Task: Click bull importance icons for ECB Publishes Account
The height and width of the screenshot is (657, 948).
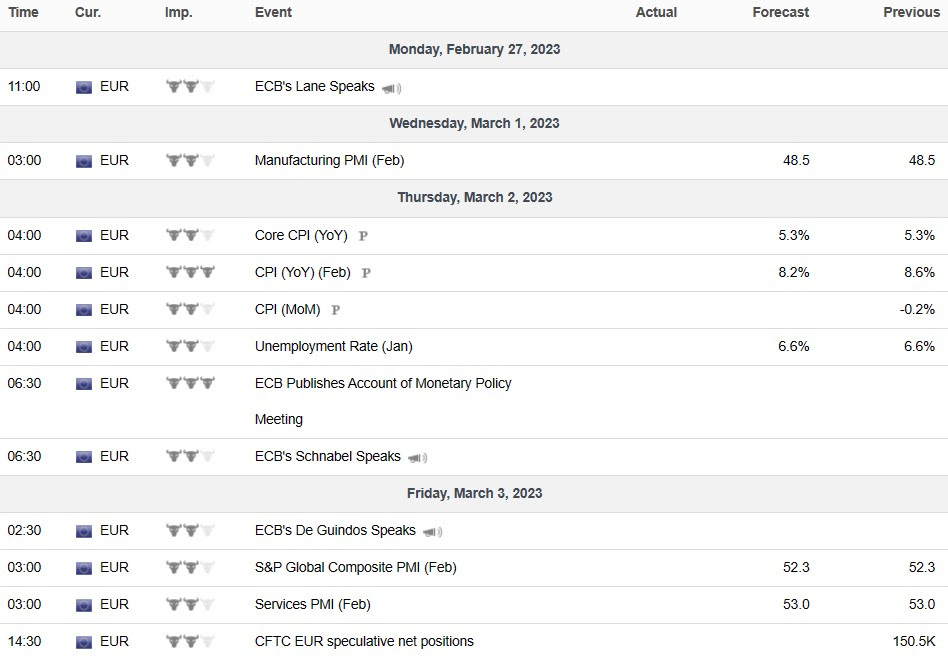Action: (190, 383)
